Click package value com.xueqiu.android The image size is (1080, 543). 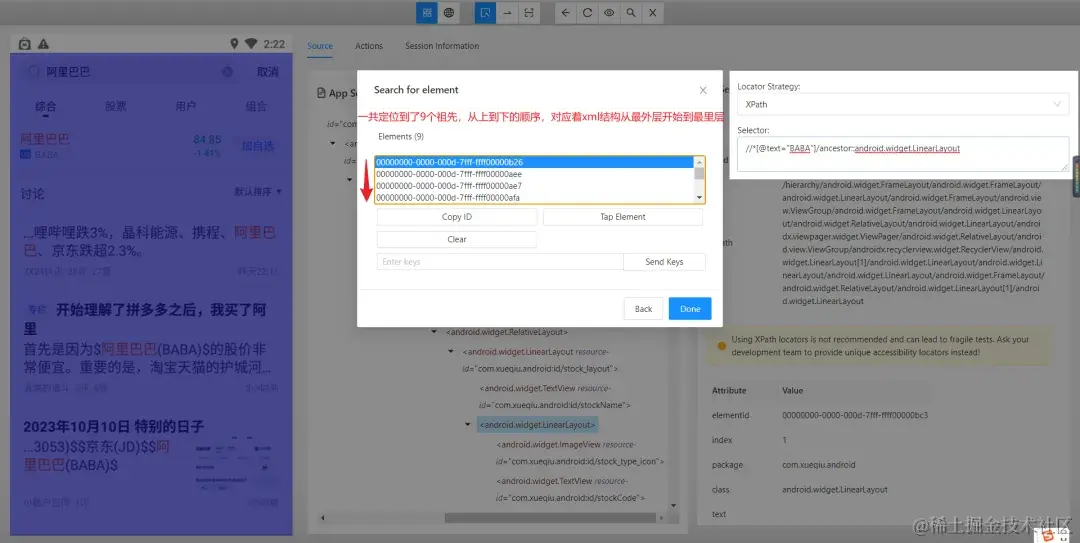(x=819, y=465)
